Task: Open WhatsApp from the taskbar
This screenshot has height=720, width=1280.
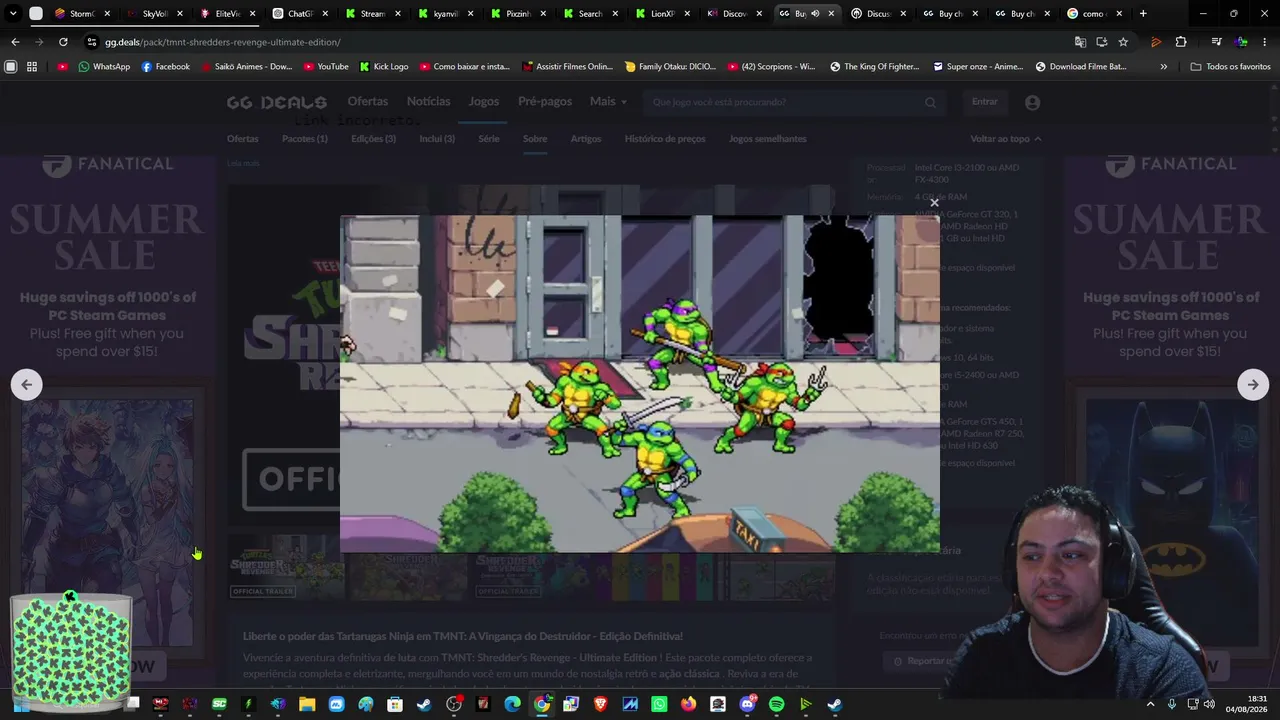Action: click(x=659, y=704)
